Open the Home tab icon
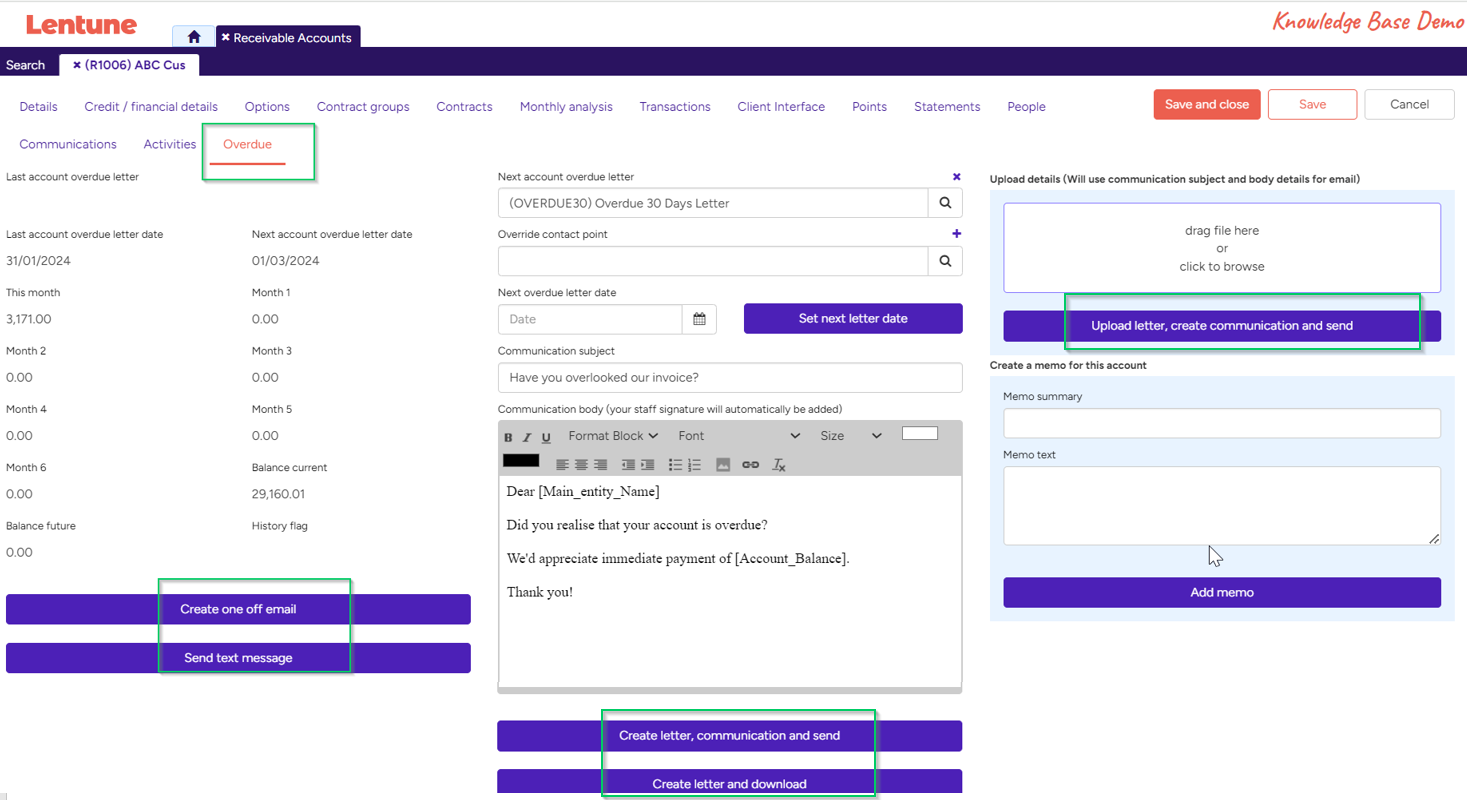The image size is (1467, 800). (x=194, y=37)
